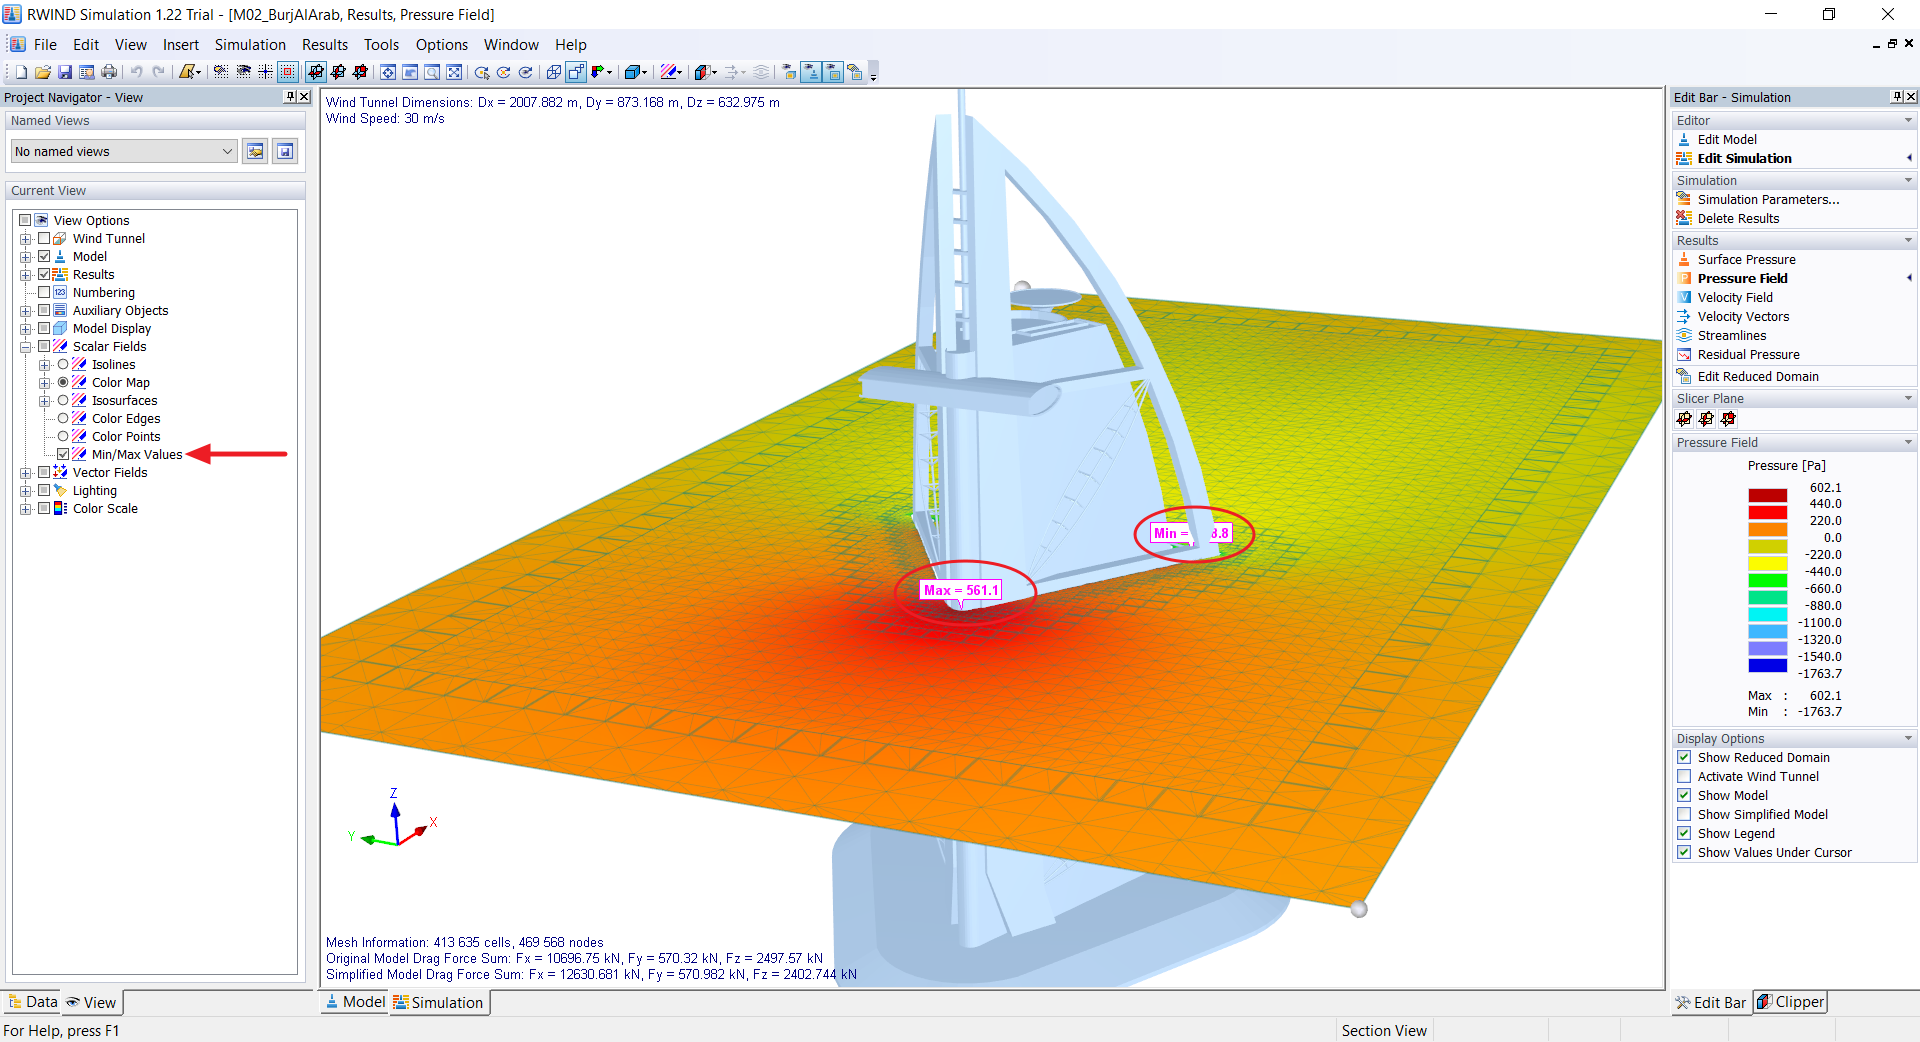Select the Isolines radio button
The image size is (1920, 1042).
62,364
